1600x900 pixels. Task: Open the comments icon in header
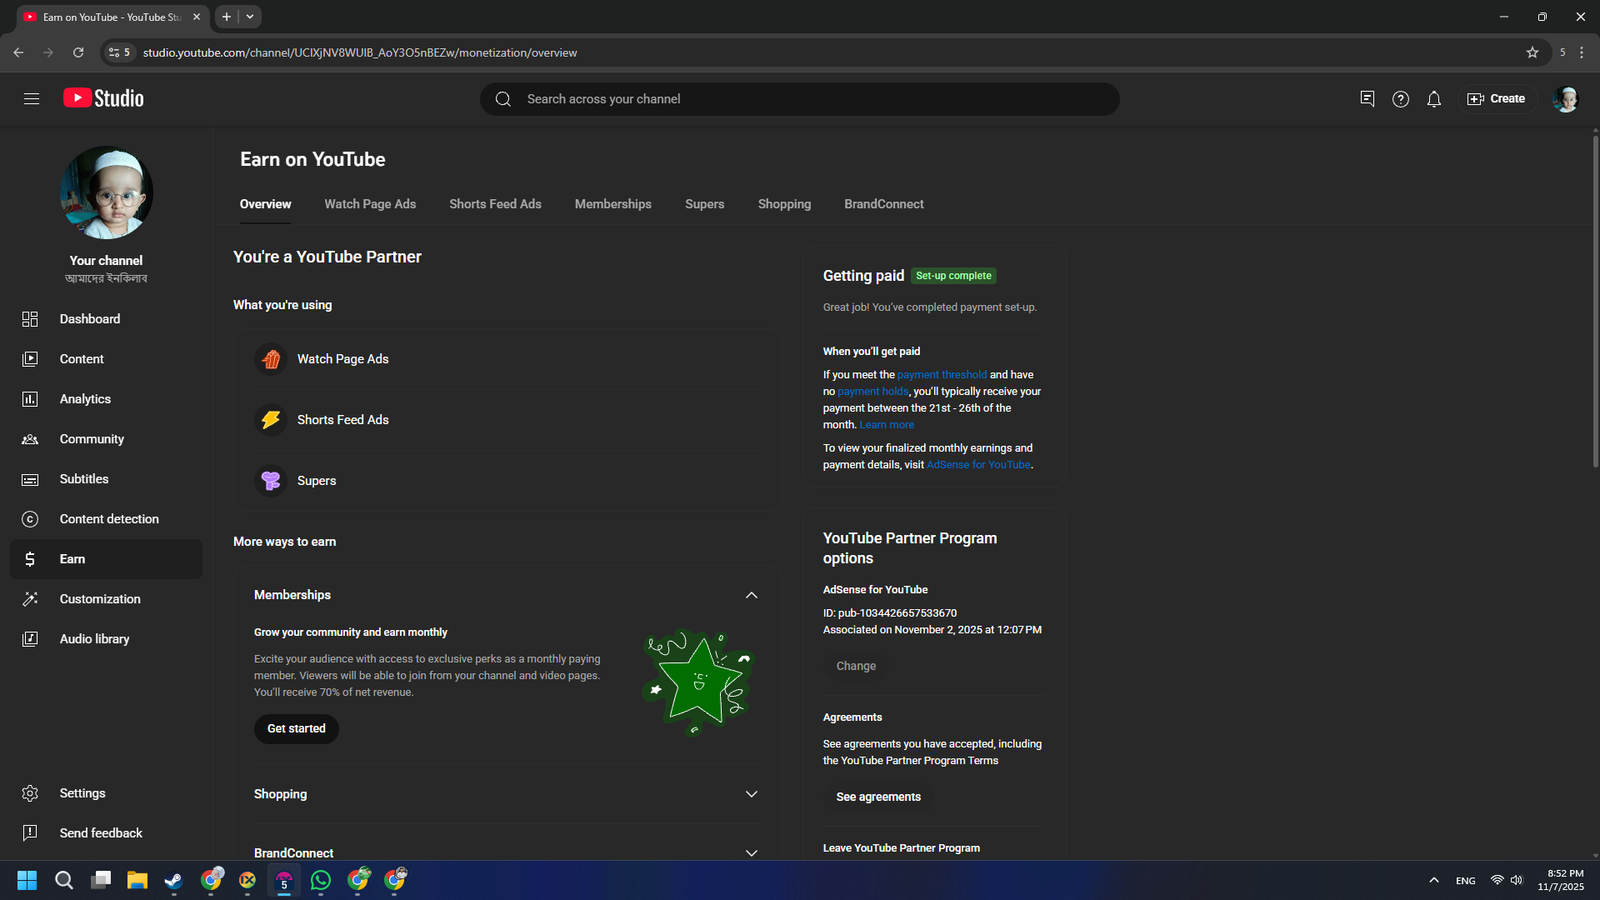[1367, 99]
